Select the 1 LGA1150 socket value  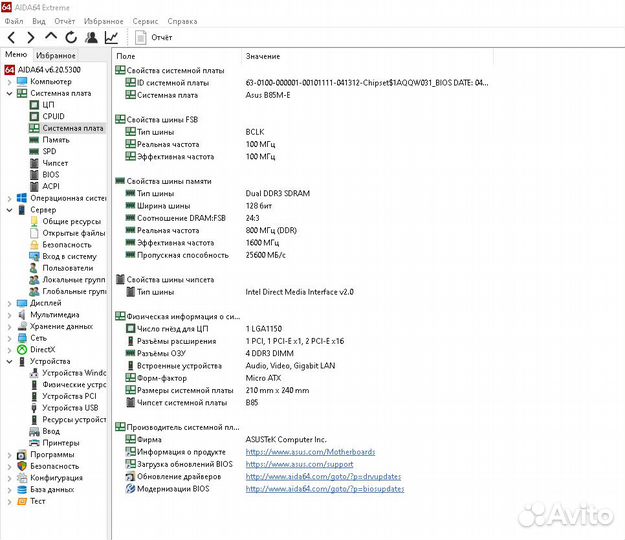coord(263,329)
